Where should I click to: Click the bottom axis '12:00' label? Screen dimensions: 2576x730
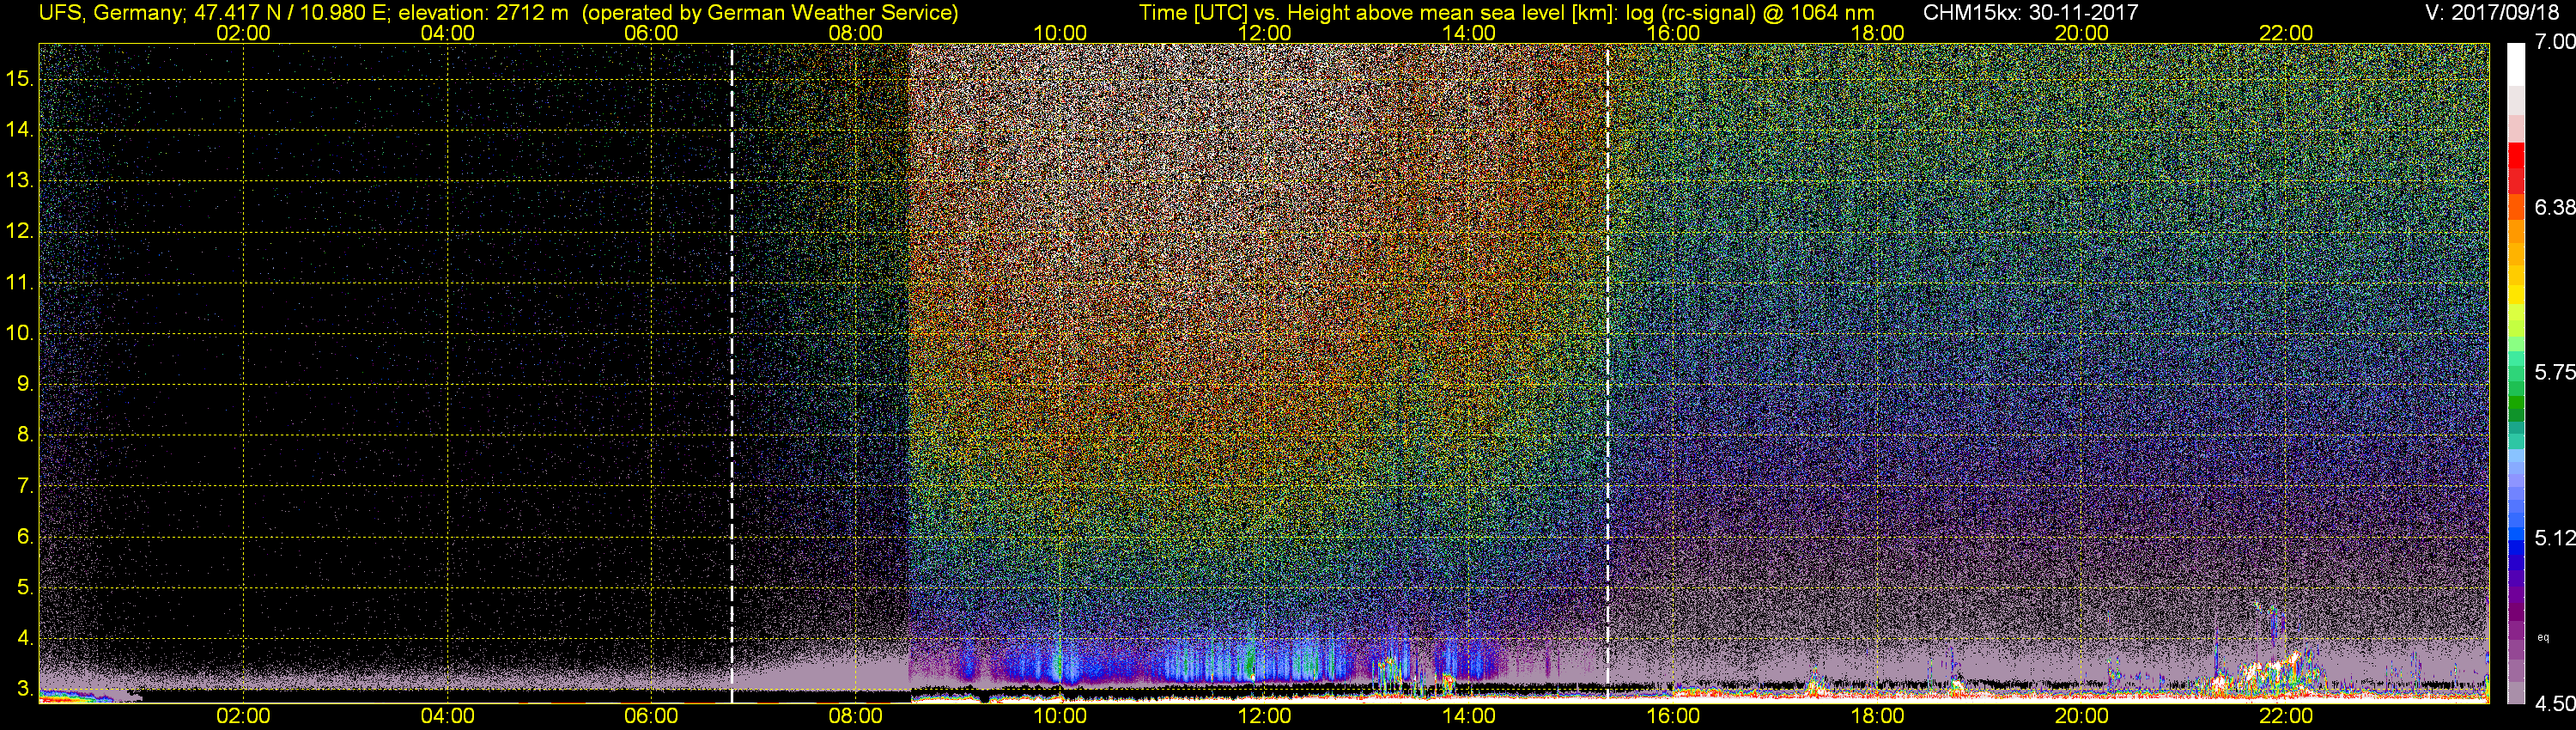point(1264,716)
